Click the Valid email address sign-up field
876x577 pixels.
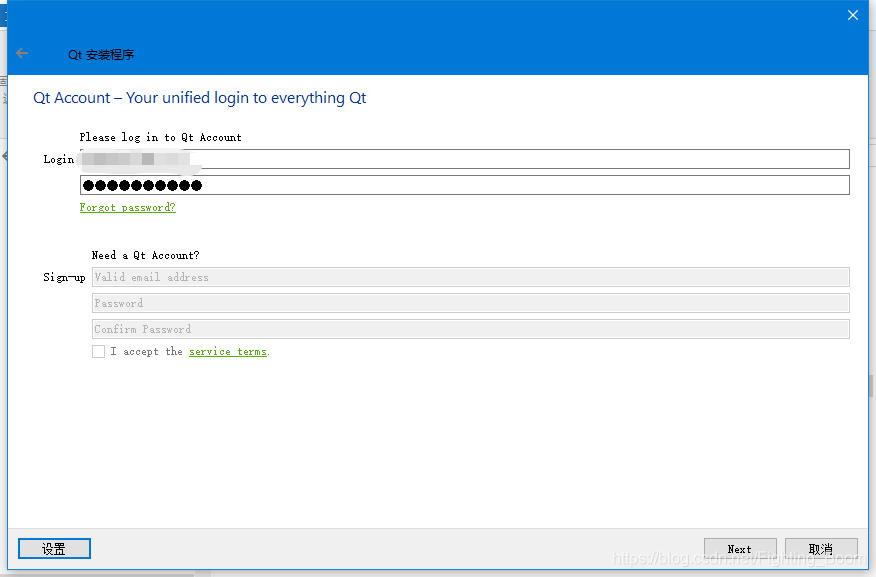click(471, 278)
